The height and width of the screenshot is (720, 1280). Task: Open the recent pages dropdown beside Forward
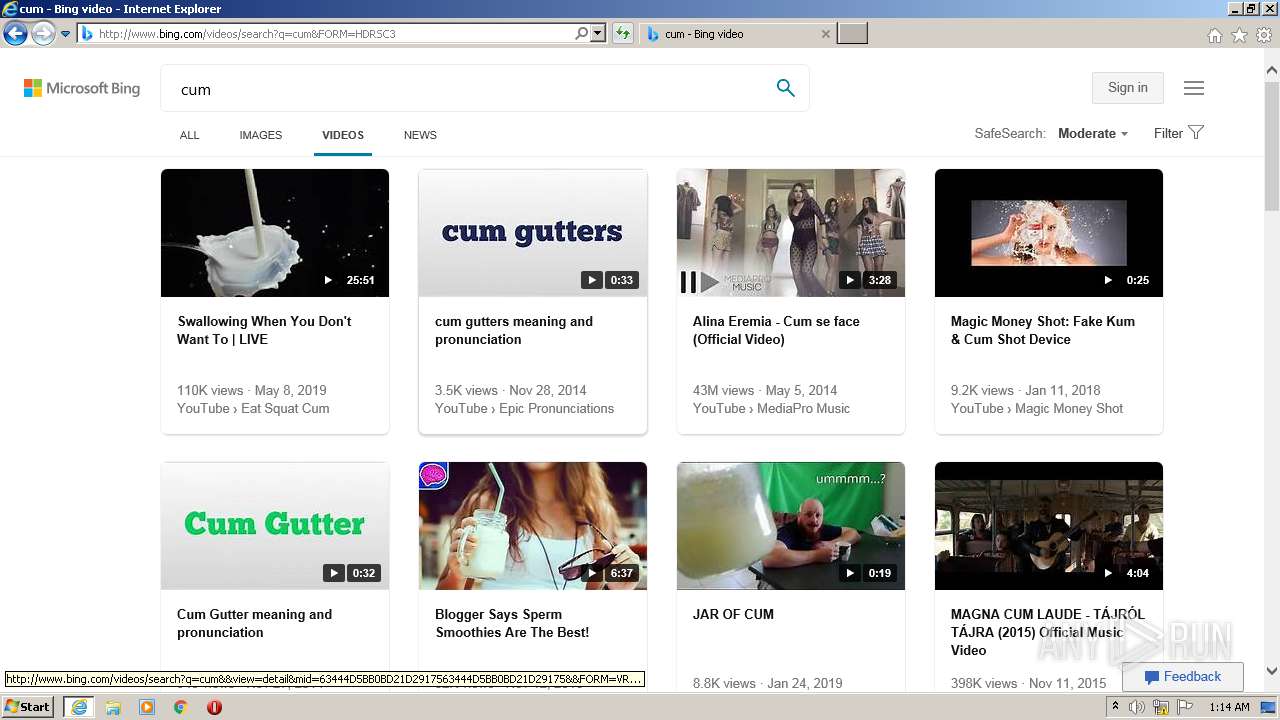click(x=66, y=34)
